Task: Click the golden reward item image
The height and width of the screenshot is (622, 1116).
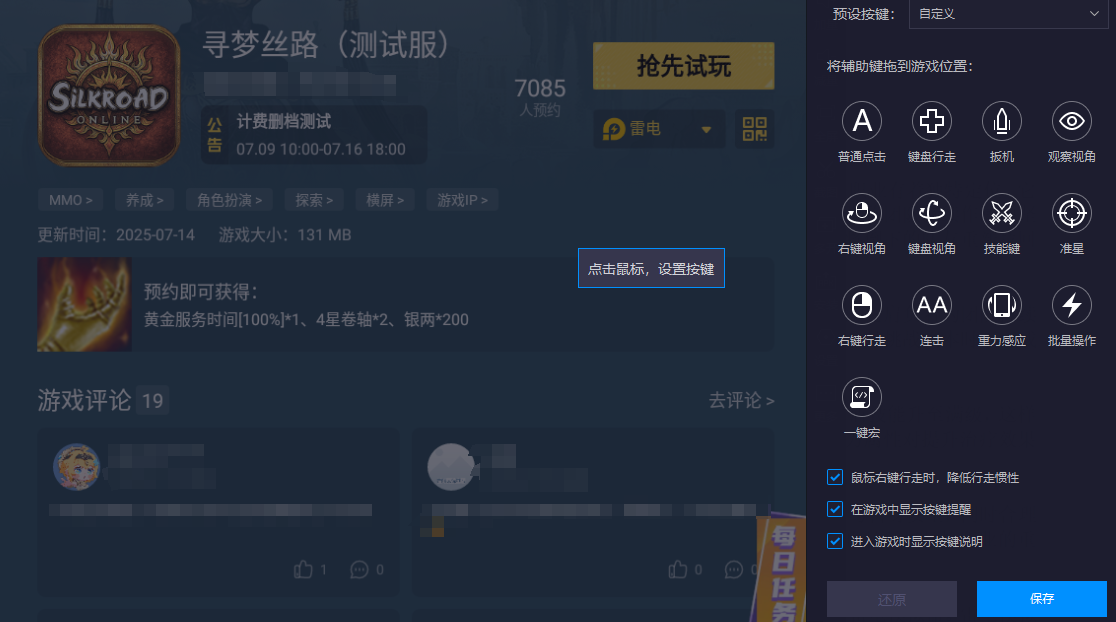Action: pyautogui.click(x=84, y=305)
